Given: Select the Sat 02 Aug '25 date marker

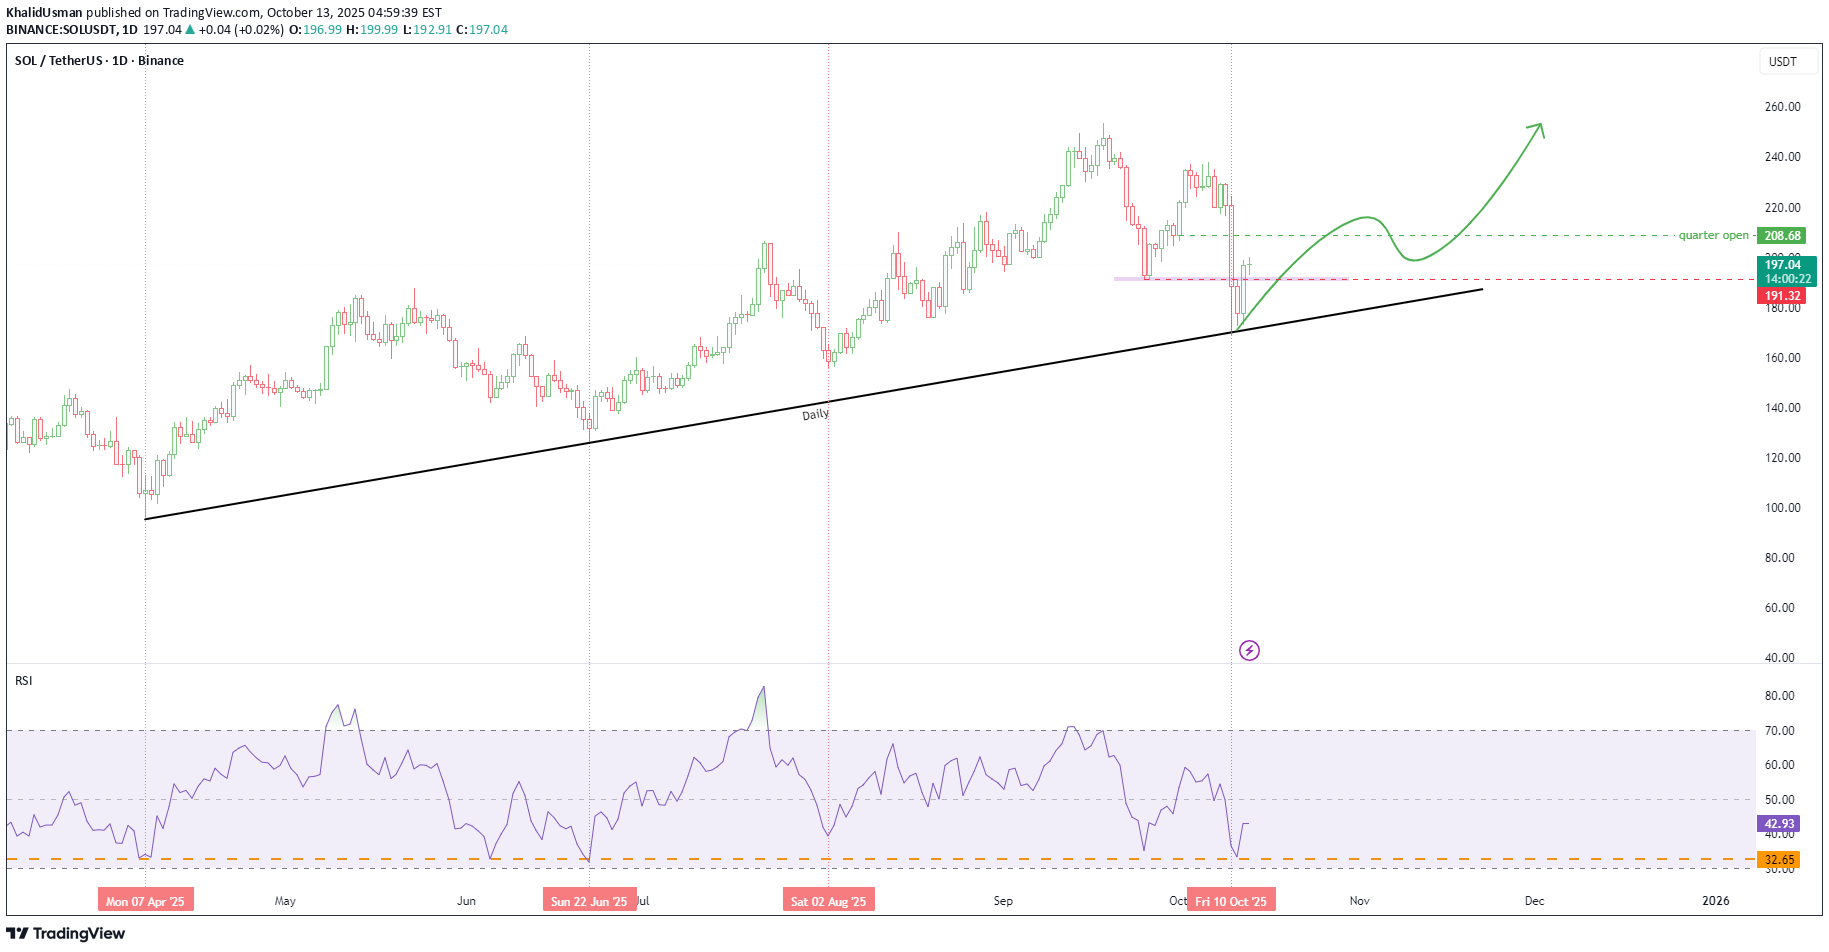Looking at the screenshot, I should coord(828,901).
